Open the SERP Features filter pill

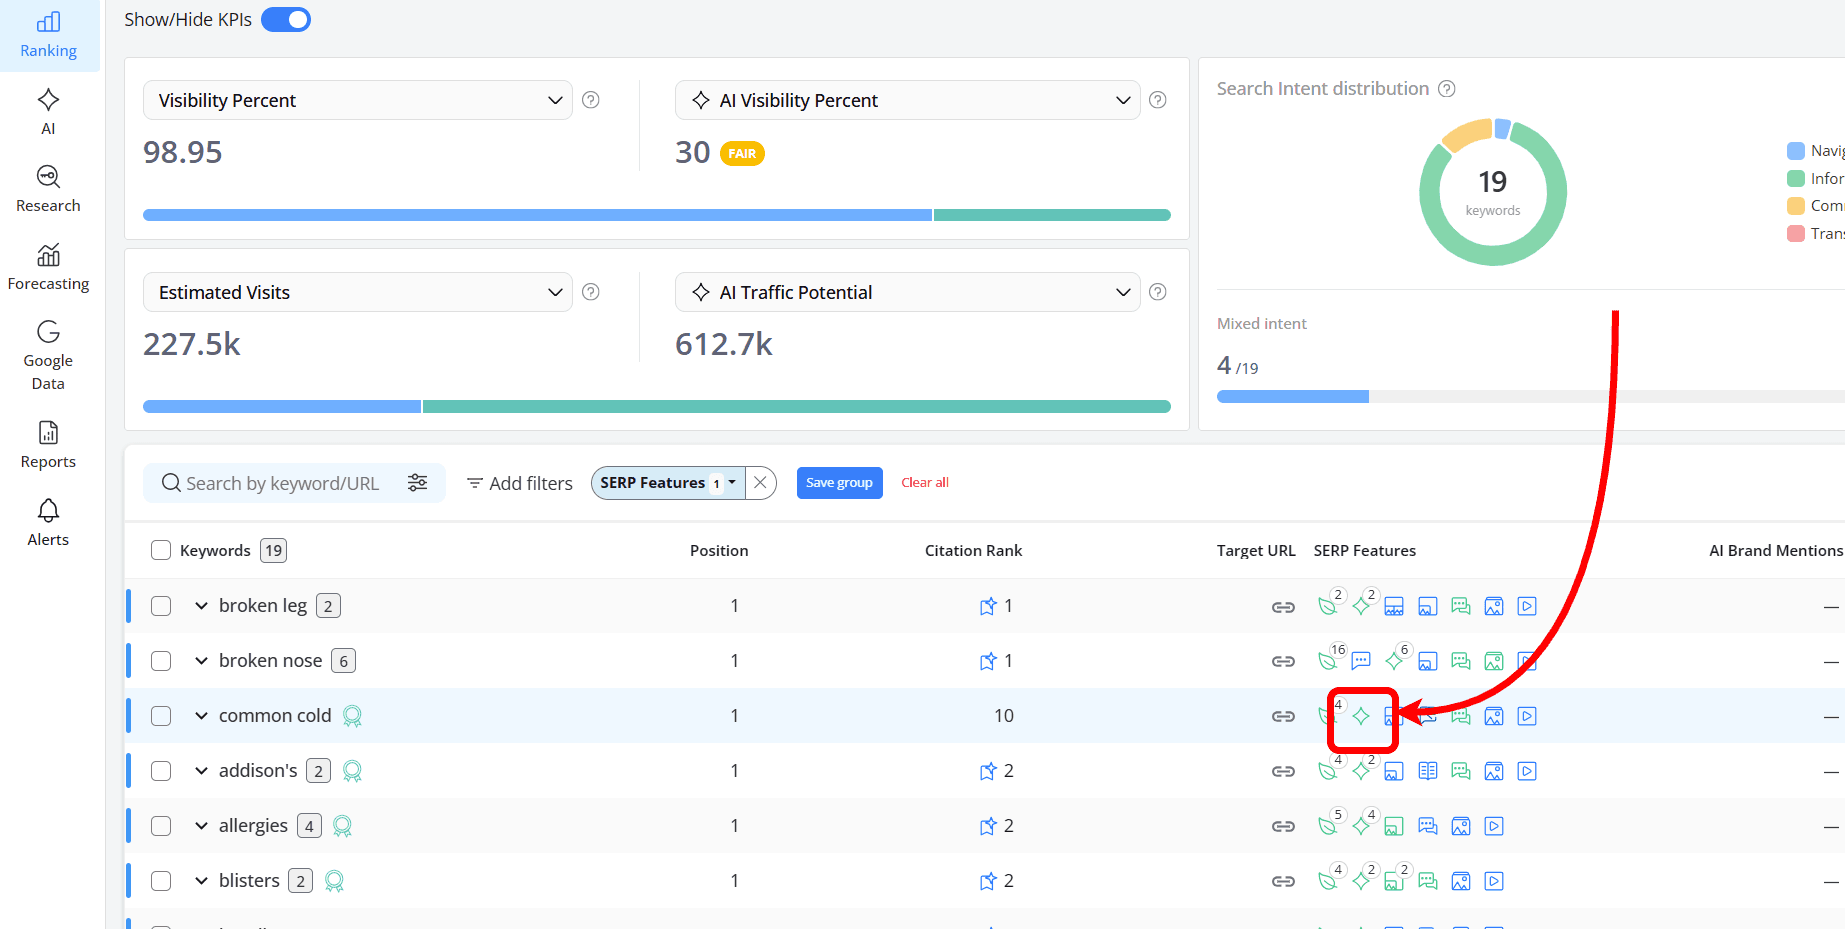pos(666,482)
